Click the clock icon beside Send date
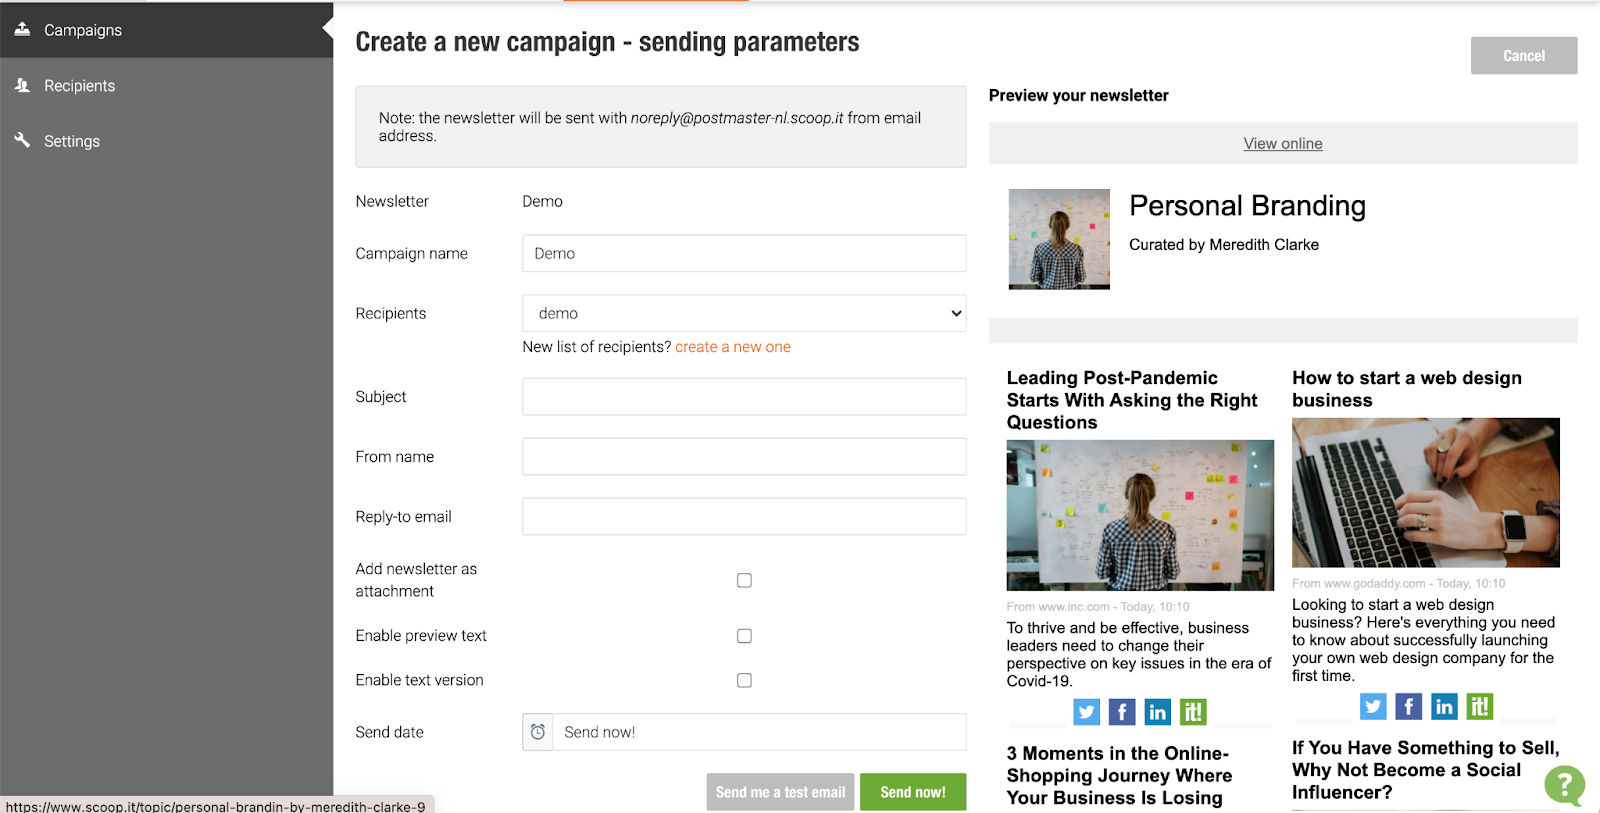Image resolution: width=1600 pixels, height=813 pixels. click(538, 732)
